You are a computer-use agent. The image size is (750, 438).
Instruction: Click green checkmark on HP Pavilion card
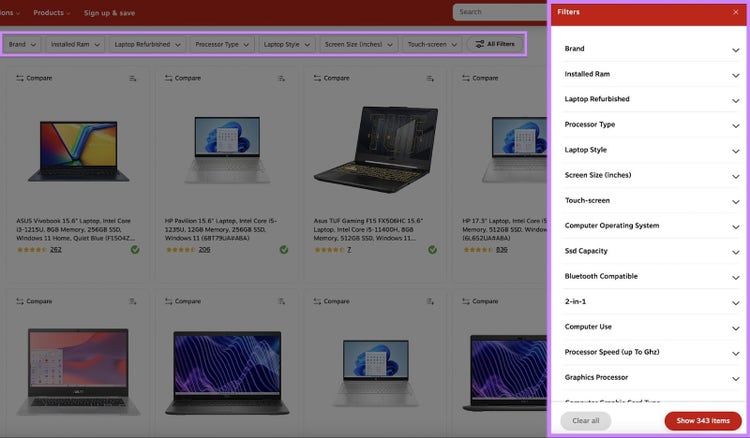[284, 250]
